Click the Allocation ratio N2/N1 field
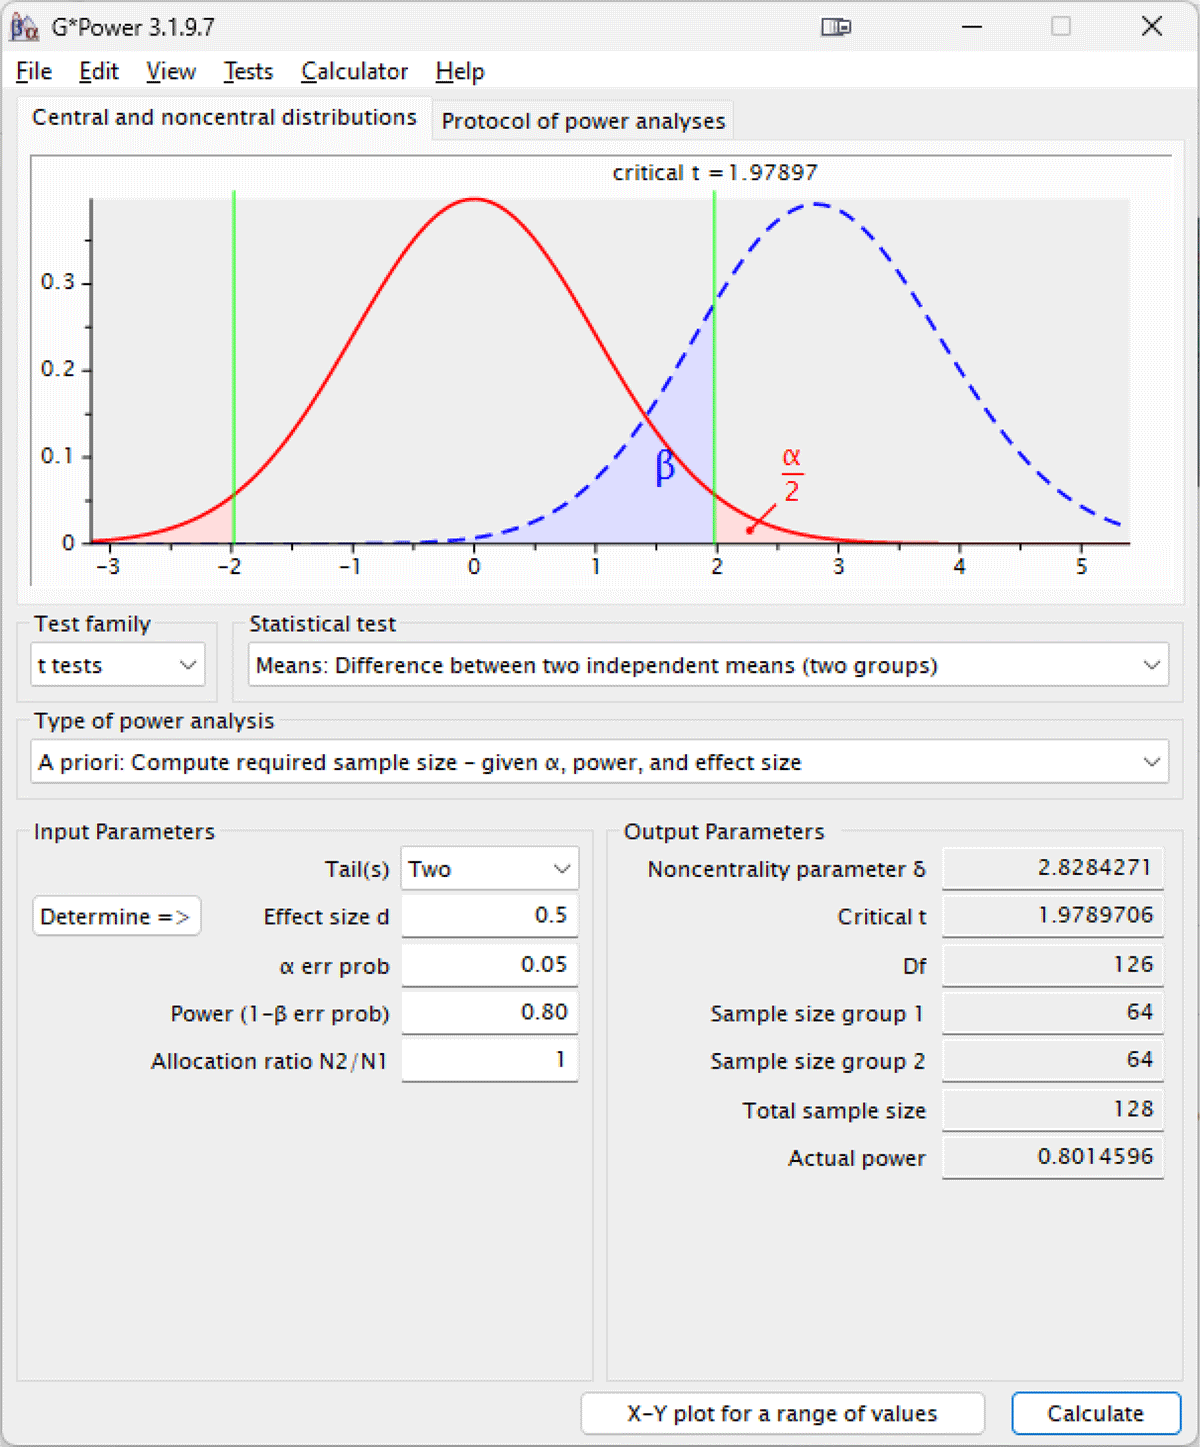Image resolution: width=1200 pixels, height=1447 pixels. (489, 1060)
